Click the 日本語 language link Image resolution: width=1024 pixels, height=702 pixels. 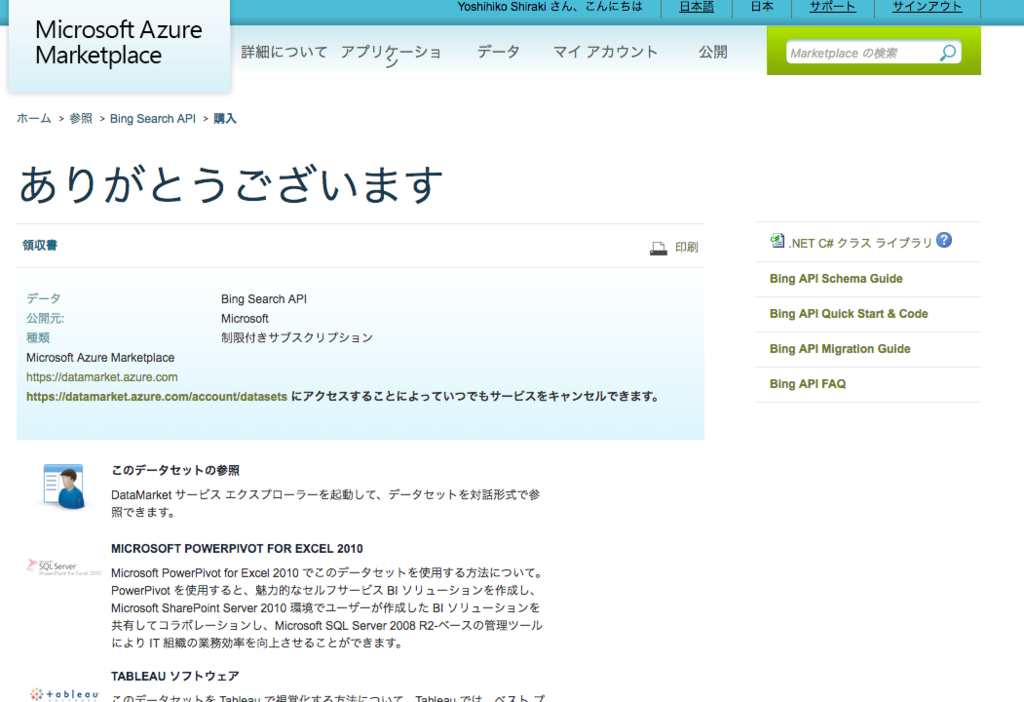pos(696,7)
